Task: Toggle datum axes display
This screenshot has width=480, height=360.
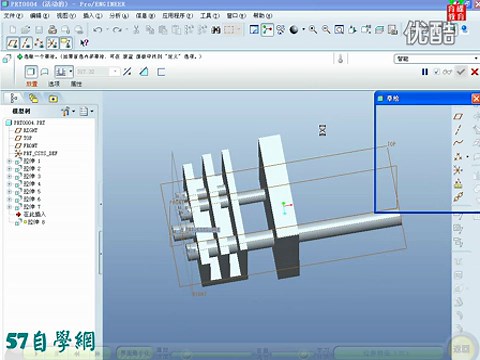Action: (26, 43)
